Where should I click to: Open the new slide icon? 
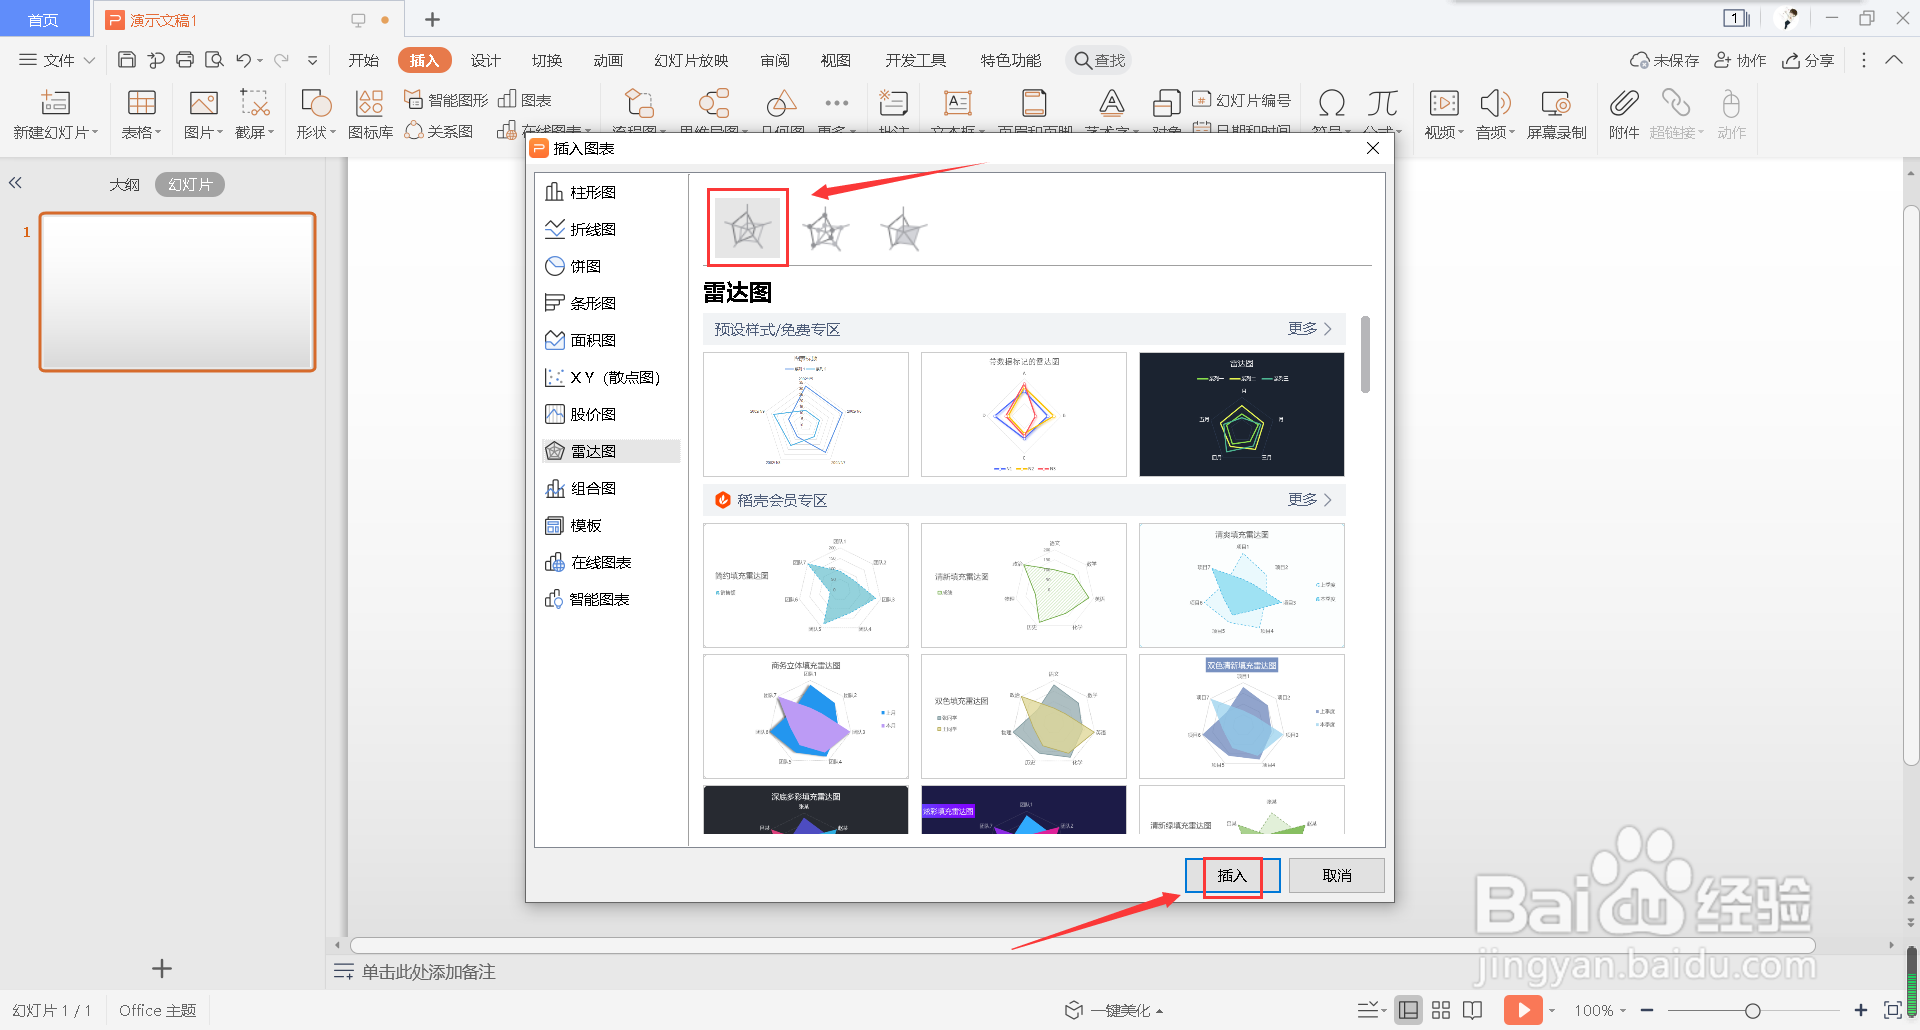pyautogui.click(x=55, y=103)
